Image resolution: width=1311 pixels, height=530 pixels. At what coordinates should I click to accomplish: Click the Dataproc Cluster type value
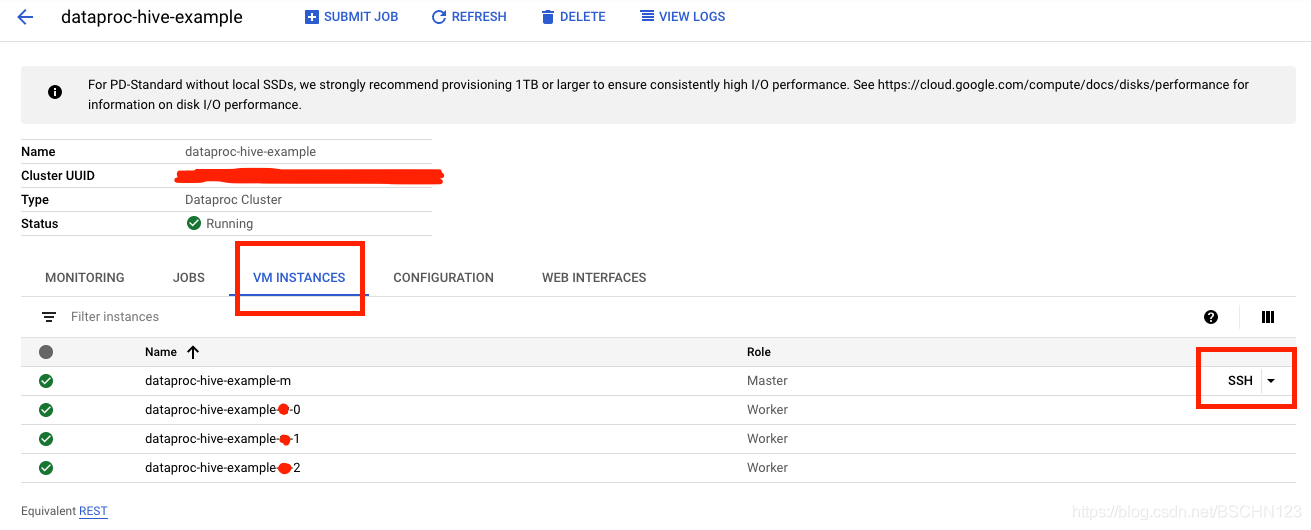233,200
